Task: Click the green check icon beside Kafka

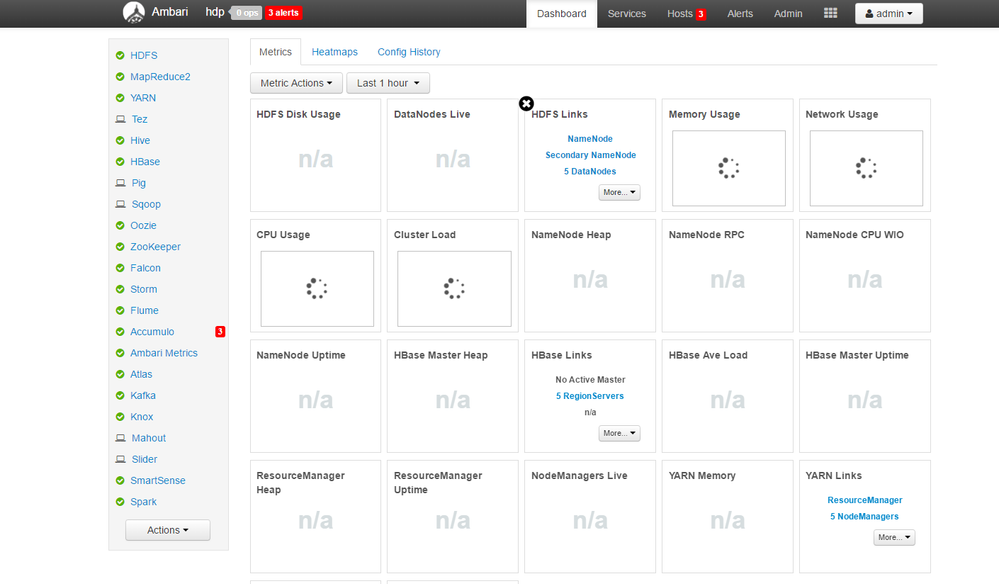Action: pos(120,395)
